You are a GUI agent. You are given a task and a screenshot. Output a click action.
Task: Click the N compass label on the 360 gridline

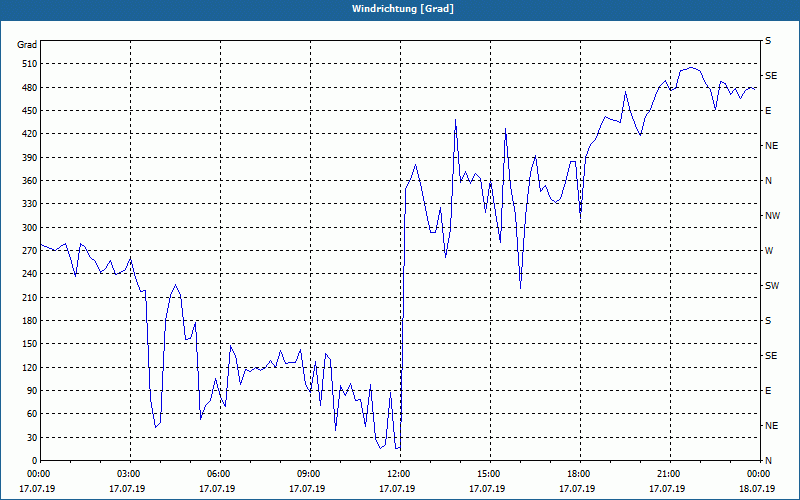[768, 181]
